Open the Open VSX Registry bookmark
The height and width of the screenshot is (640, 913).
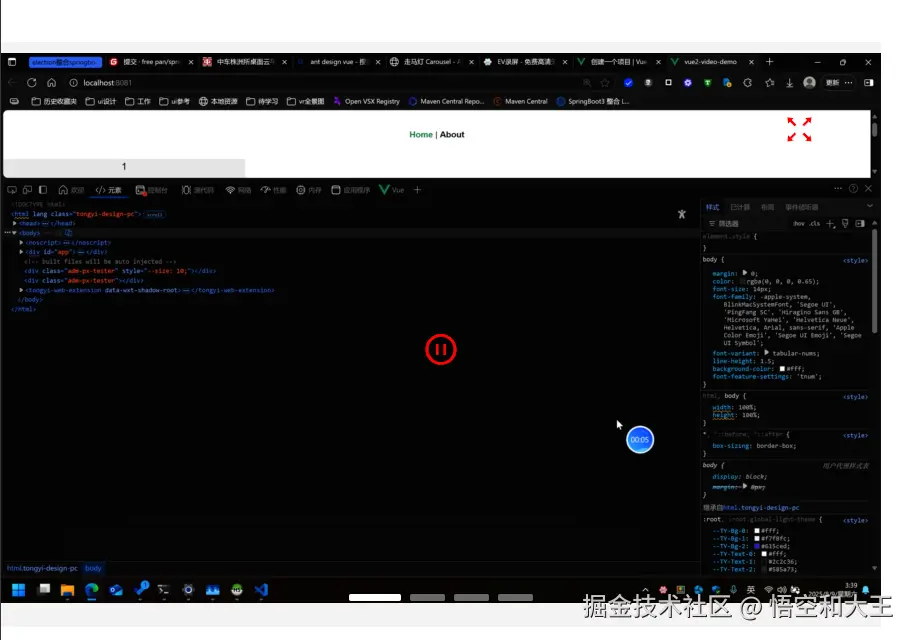pyautogui.click(x=366, y=101)
